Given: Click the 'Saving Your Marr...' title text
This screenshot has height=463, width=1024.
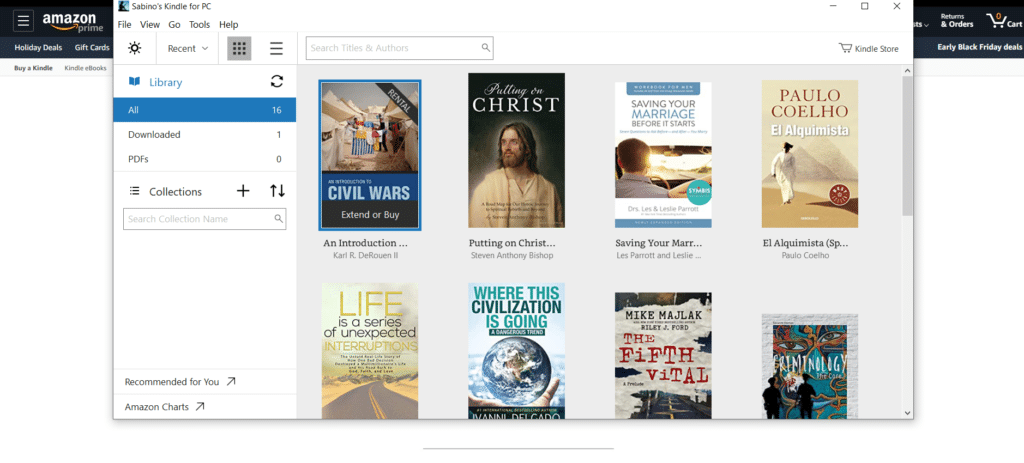Looking at the screenshot, I should coord(658,243).
